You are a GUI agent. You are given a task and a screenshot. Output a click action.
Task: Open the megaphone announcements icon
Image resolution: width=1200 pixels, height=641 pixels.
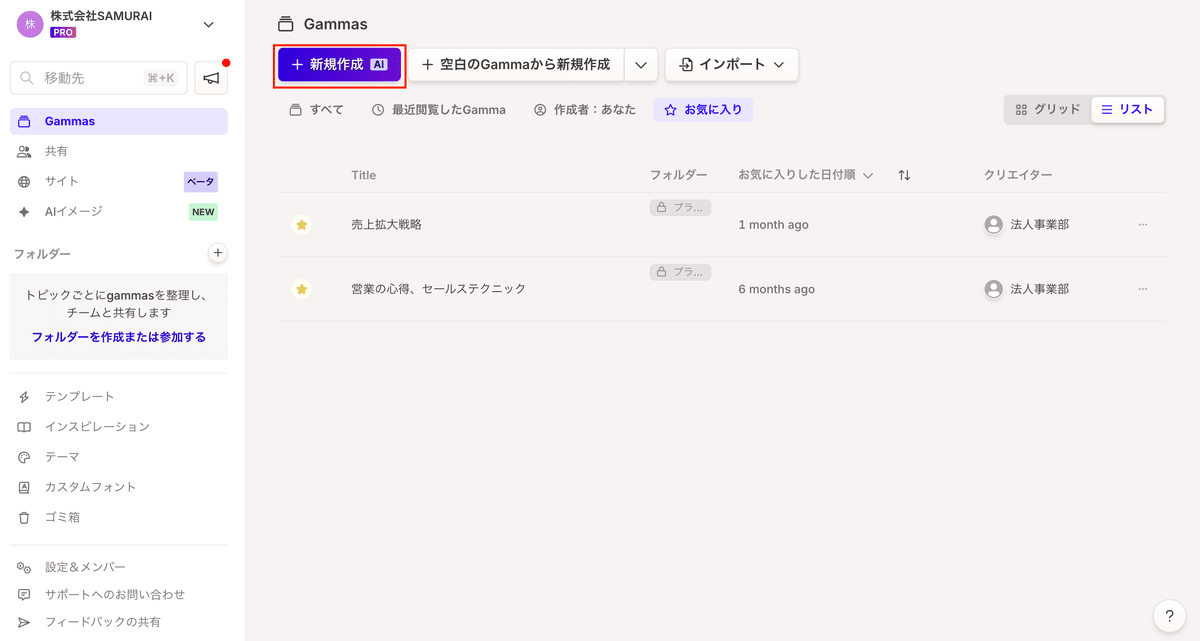(x=211, y=78)
